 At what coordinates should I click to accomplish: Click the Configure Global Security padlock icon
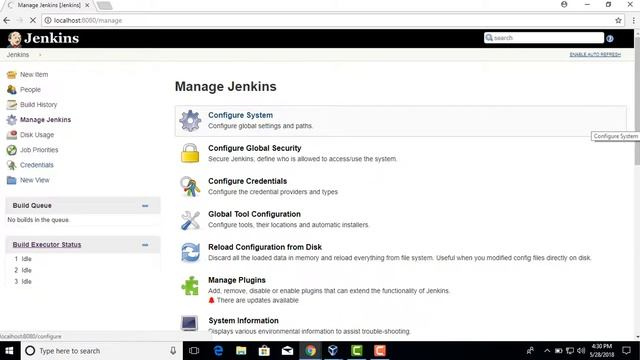190,153
